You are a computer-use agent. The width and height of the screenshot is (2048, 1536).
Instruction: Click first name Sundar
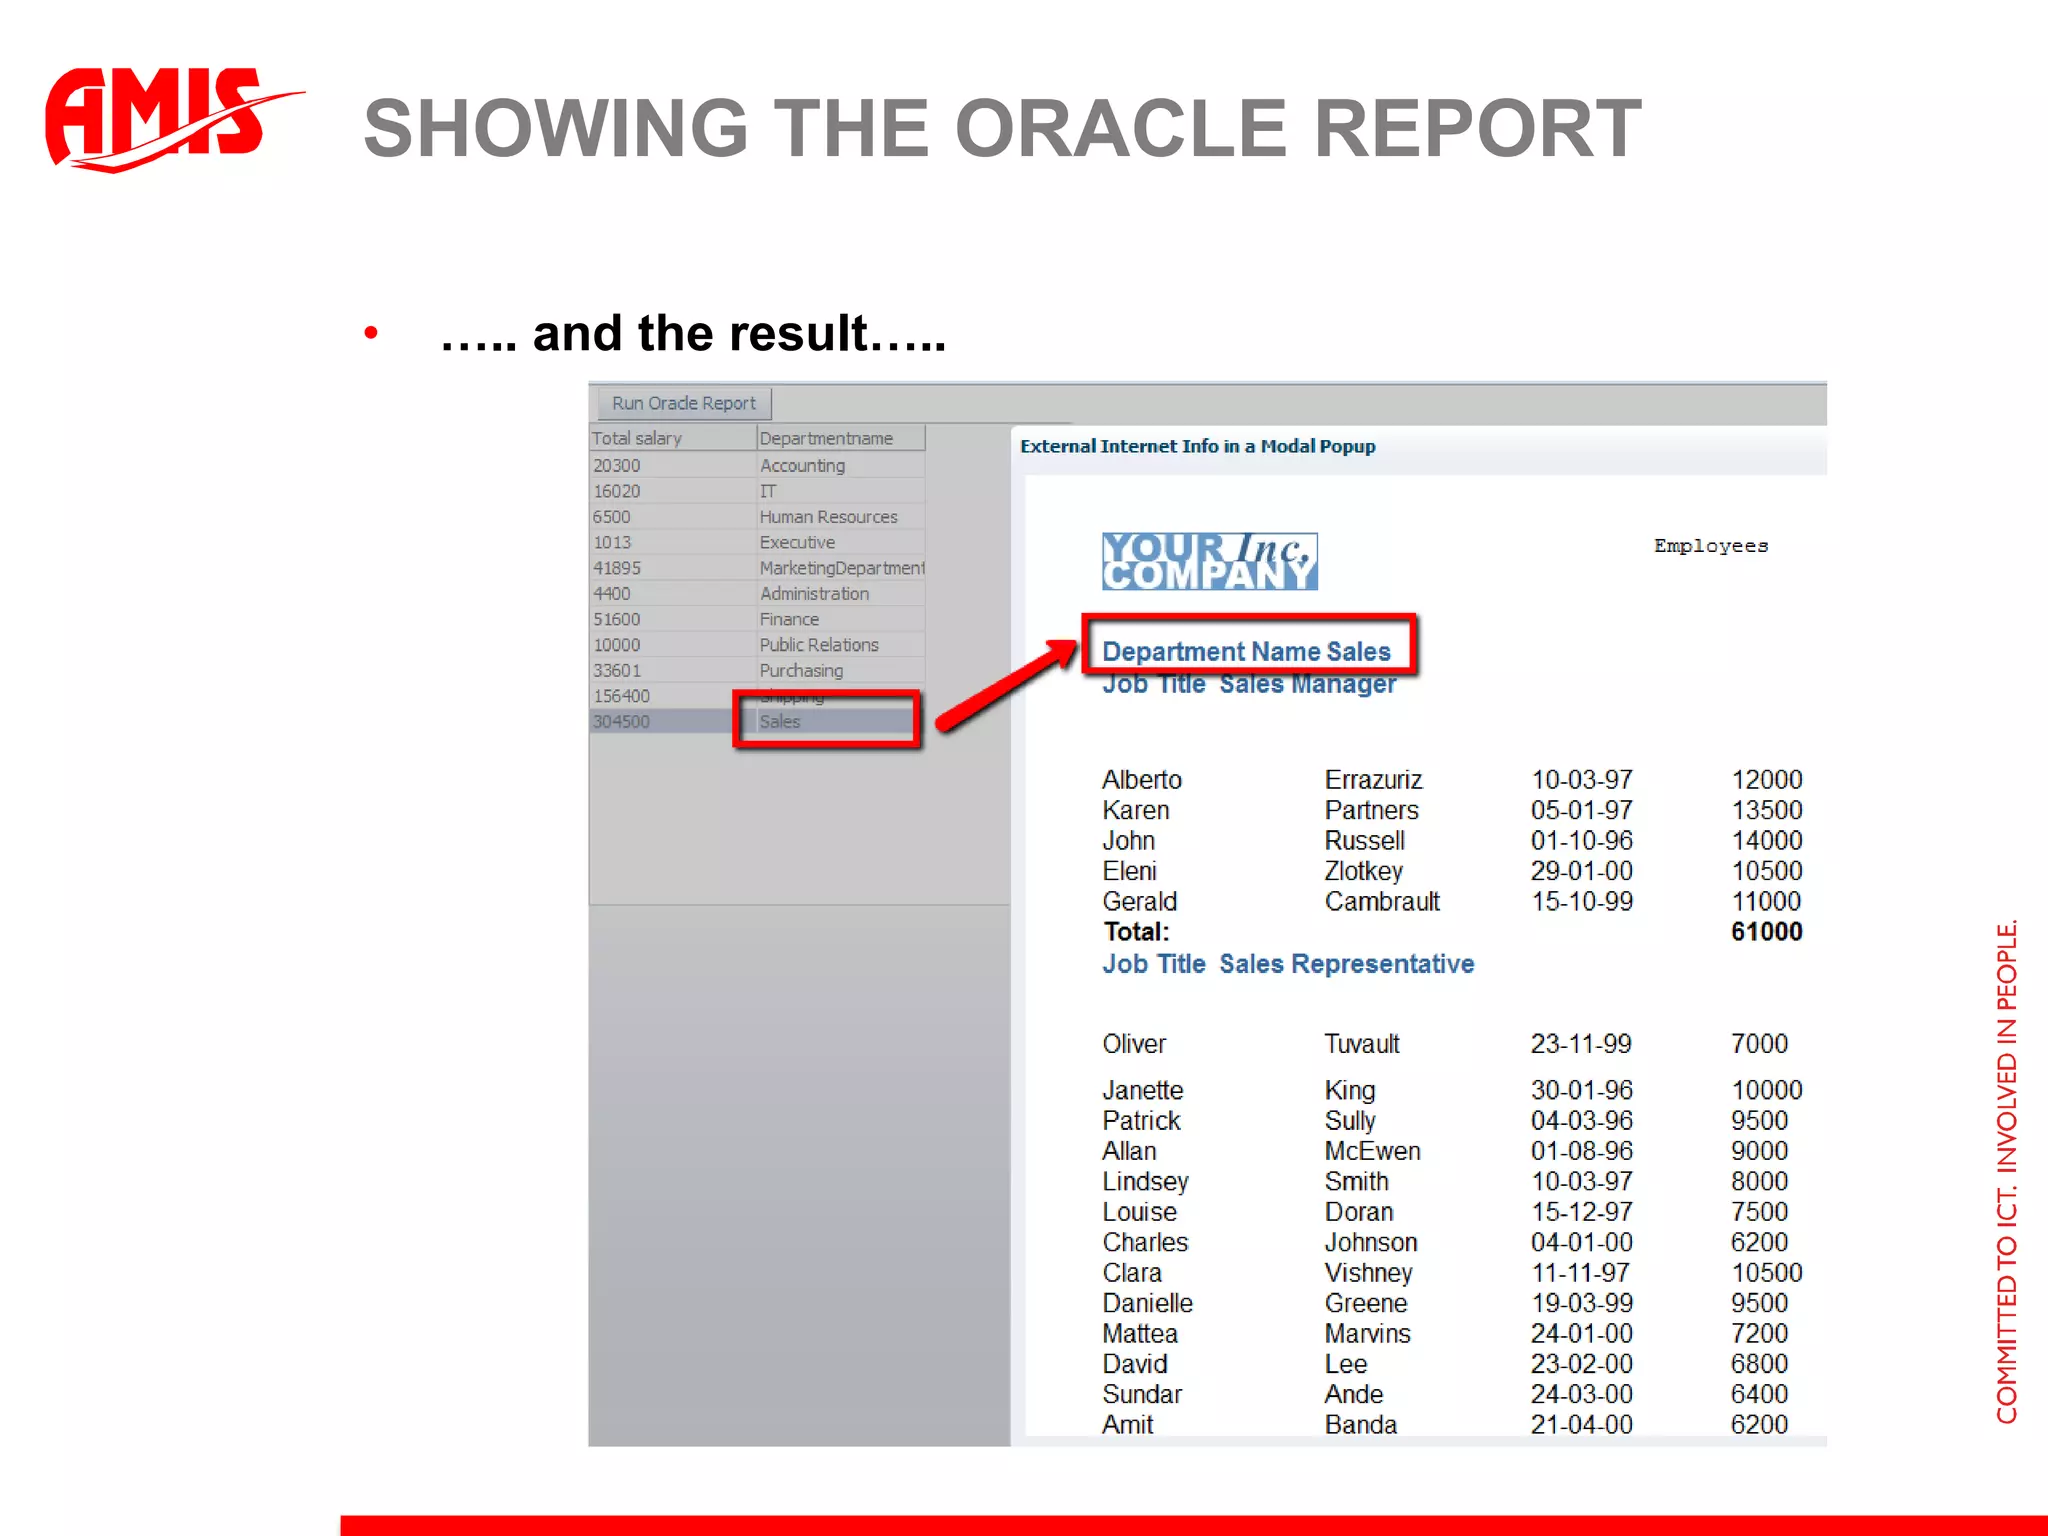[1142, 1394]
